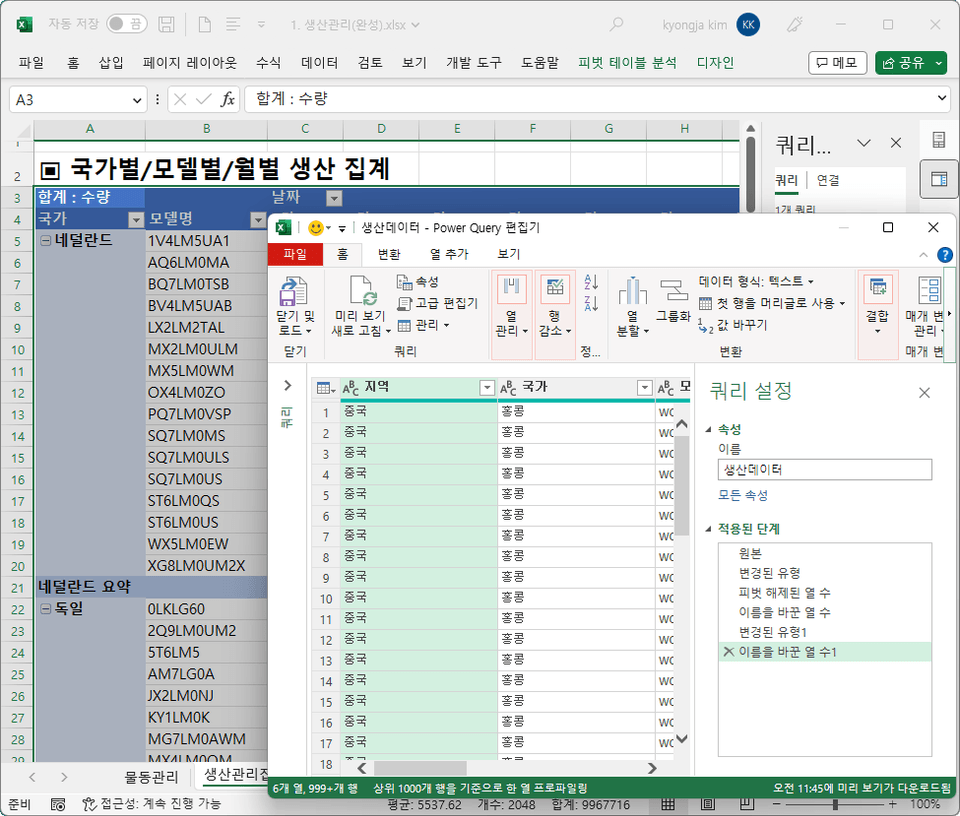Open the Name Box dropdown
This screenshot has width=960, height=816.
[x=137, y=100]
